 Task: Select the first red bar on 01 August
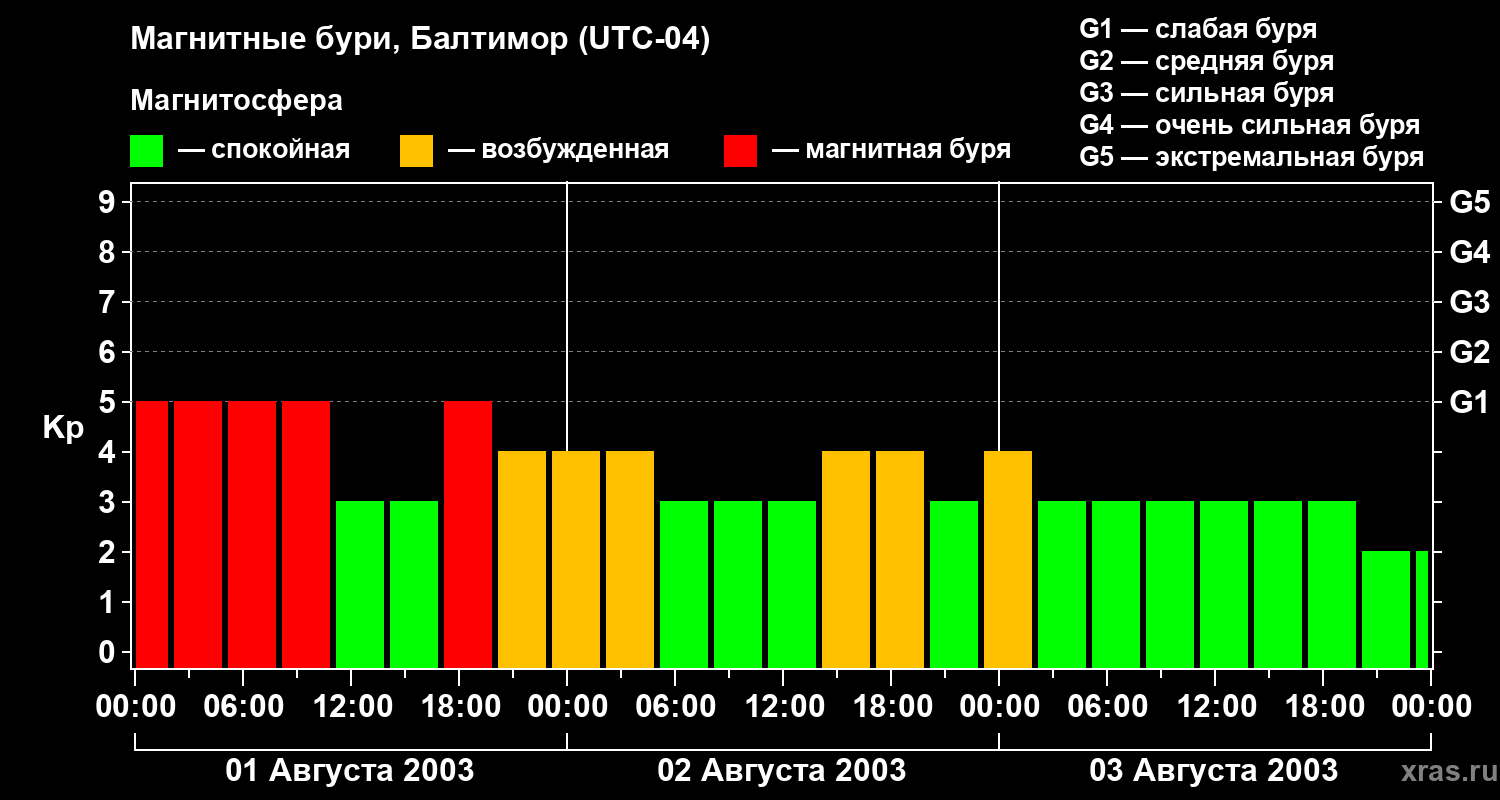(x=152, y=534)
